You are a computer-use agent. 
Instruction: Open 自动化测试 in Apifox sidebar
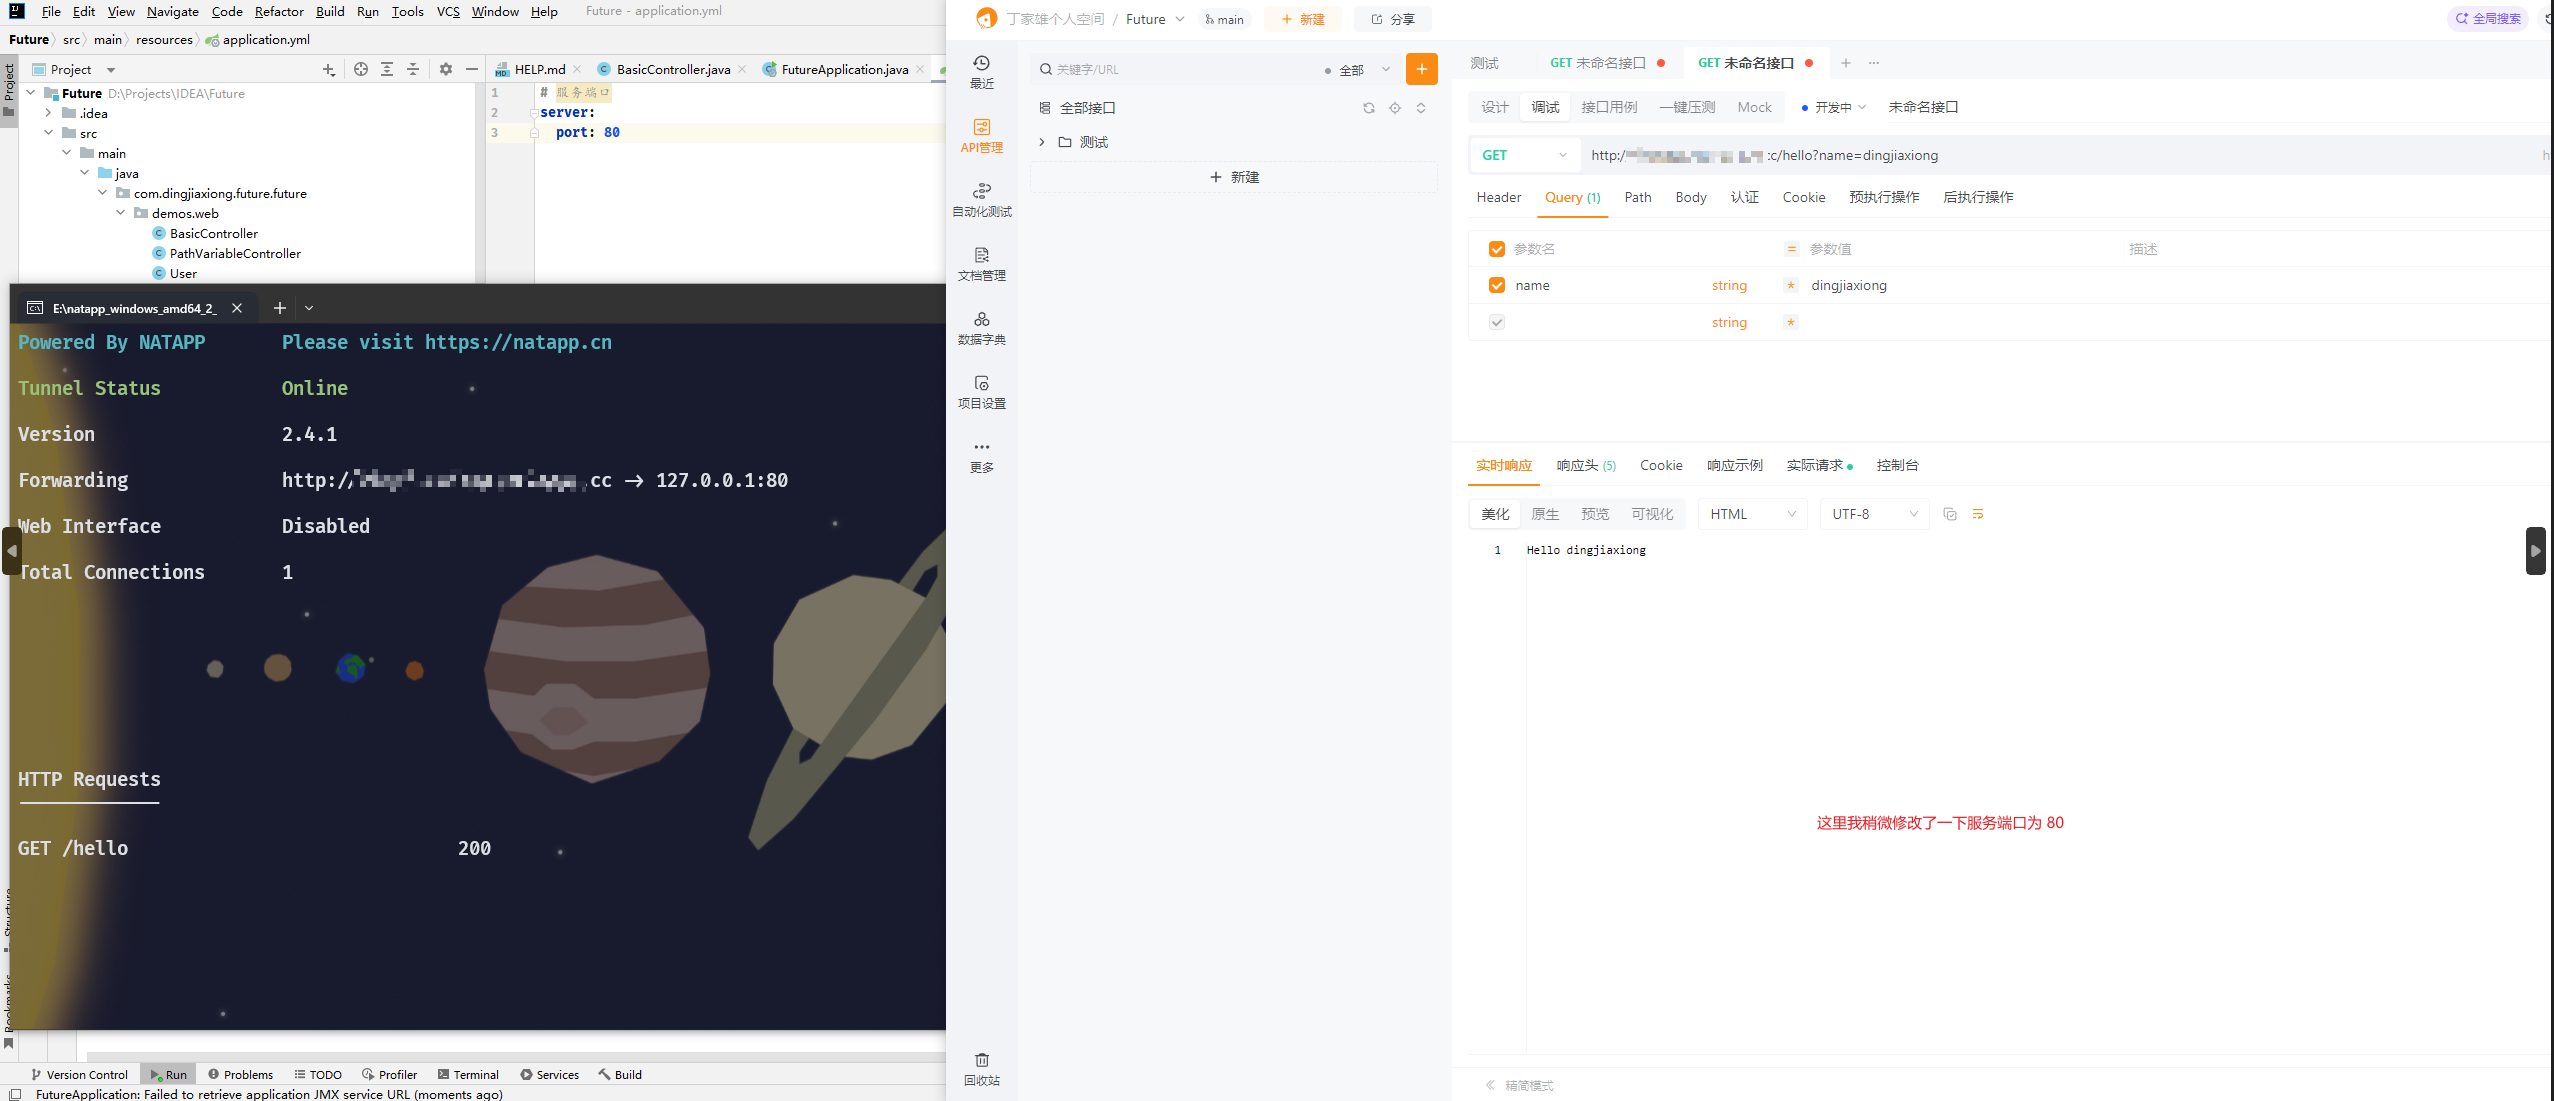981,200
